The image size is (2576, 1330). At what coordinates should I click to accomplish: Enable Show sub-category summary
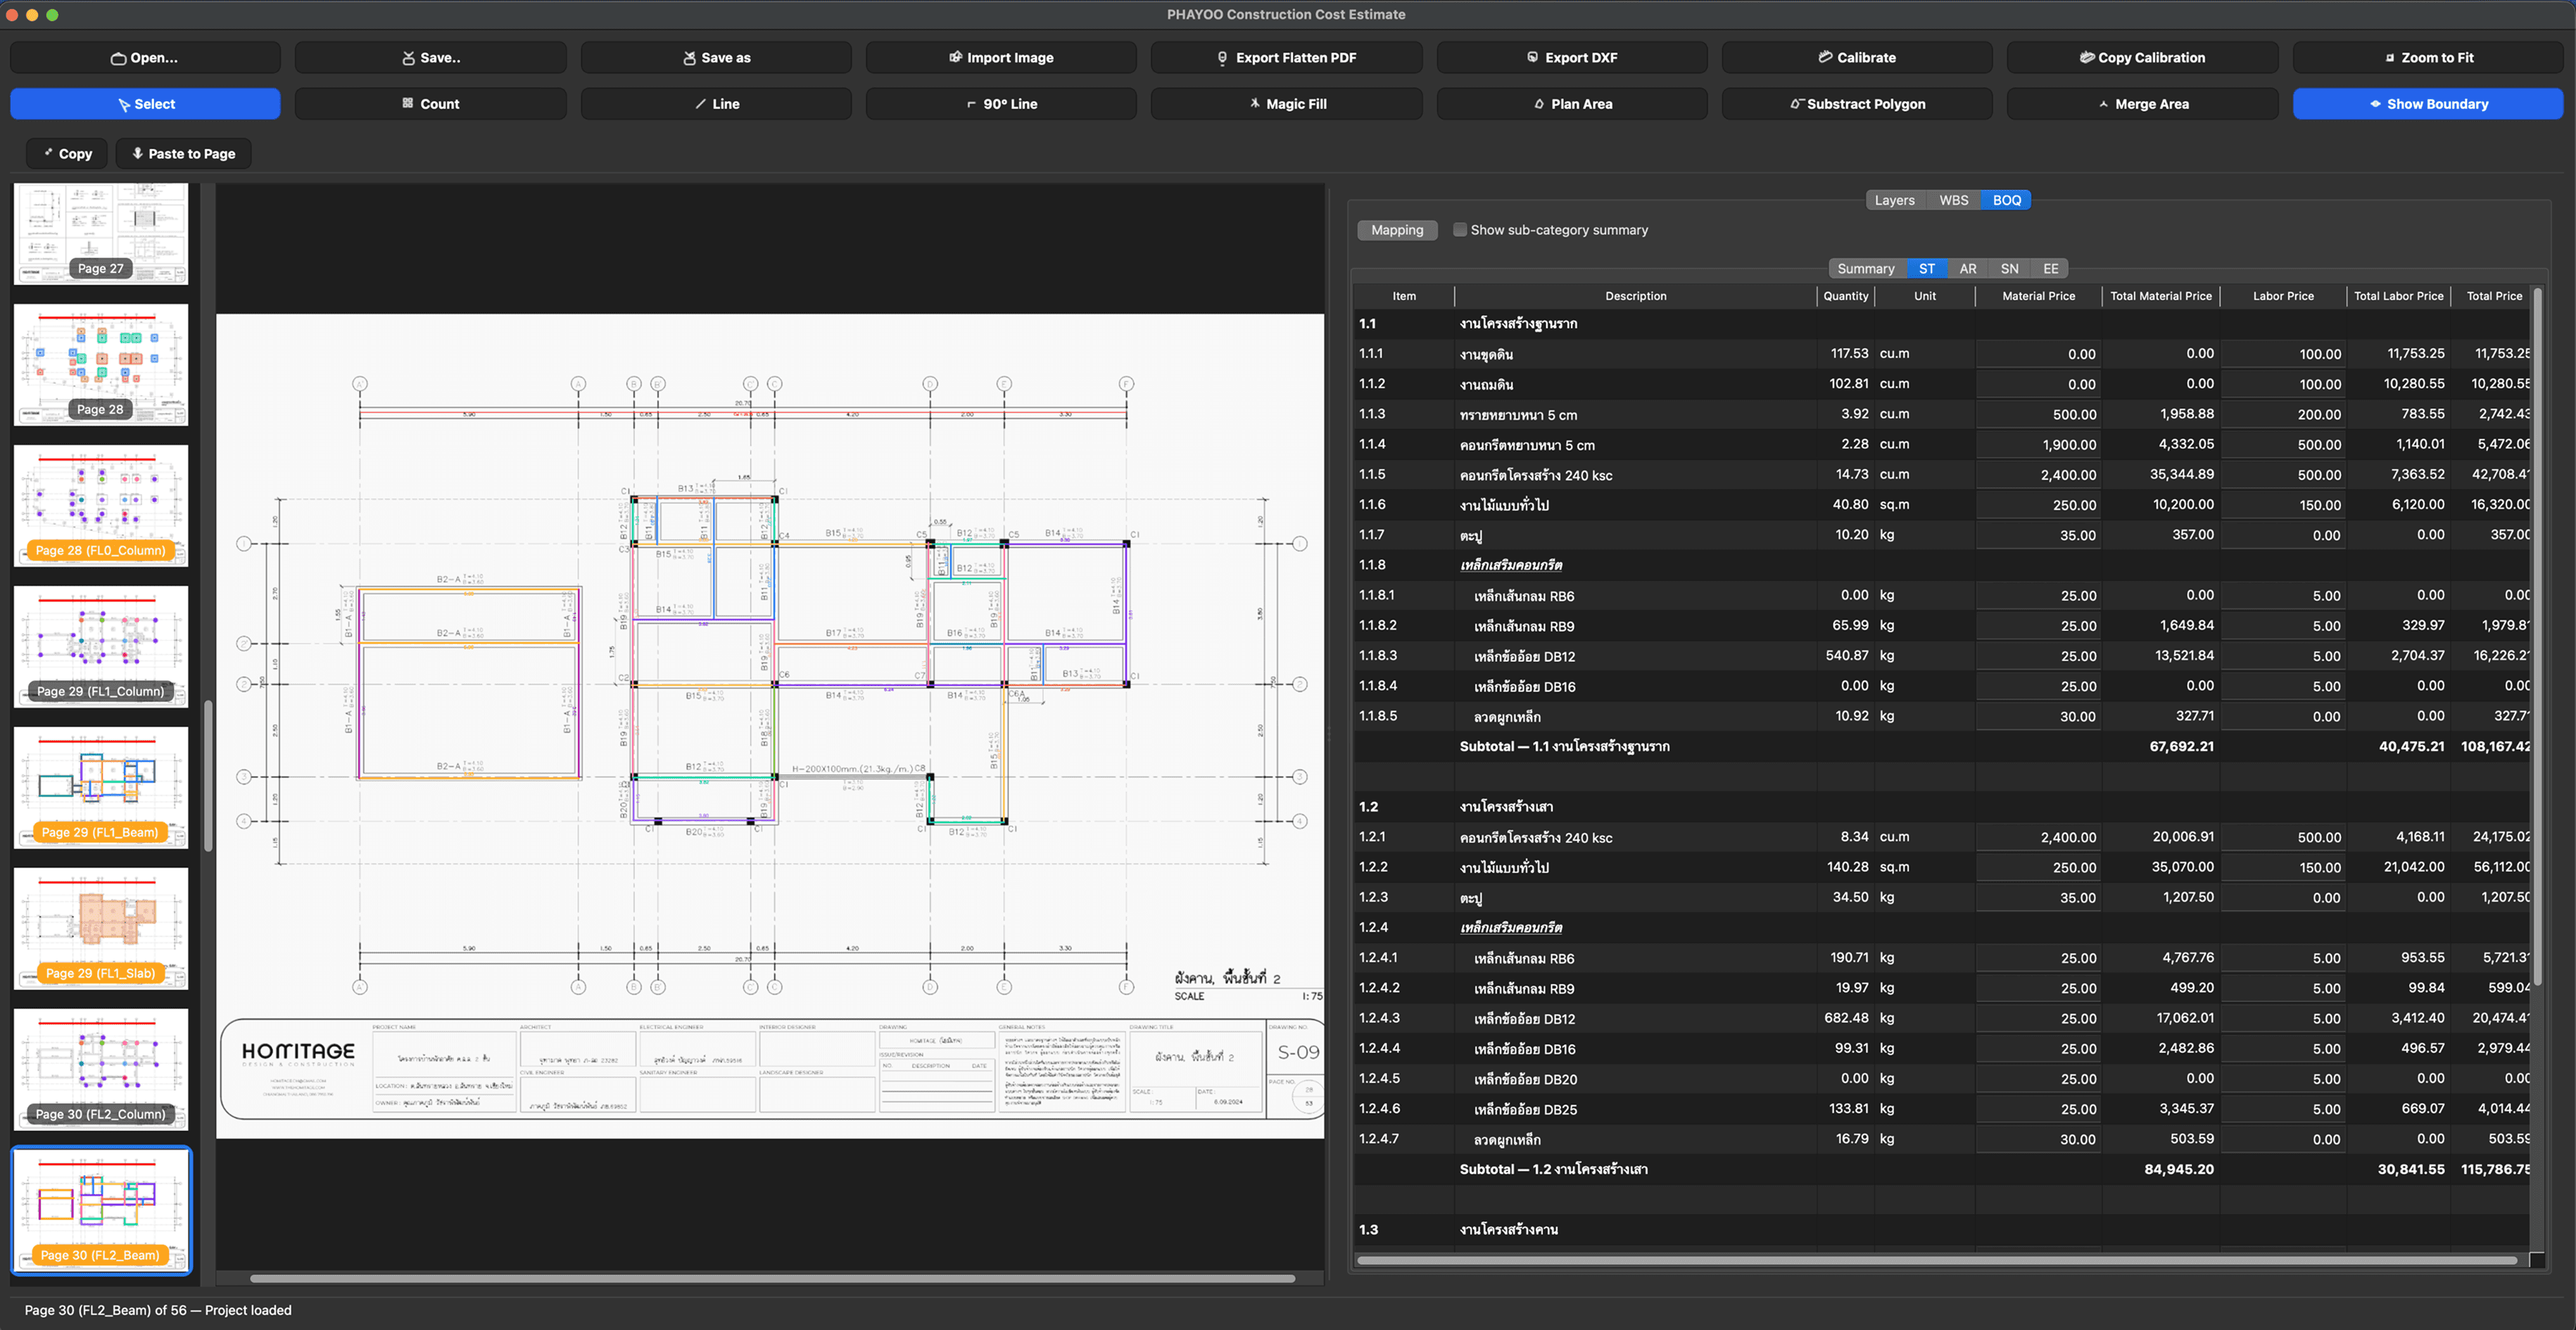point(1460,229)
